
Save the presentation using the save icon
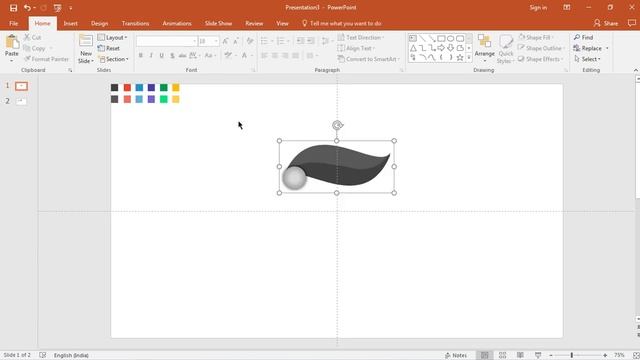13,8
